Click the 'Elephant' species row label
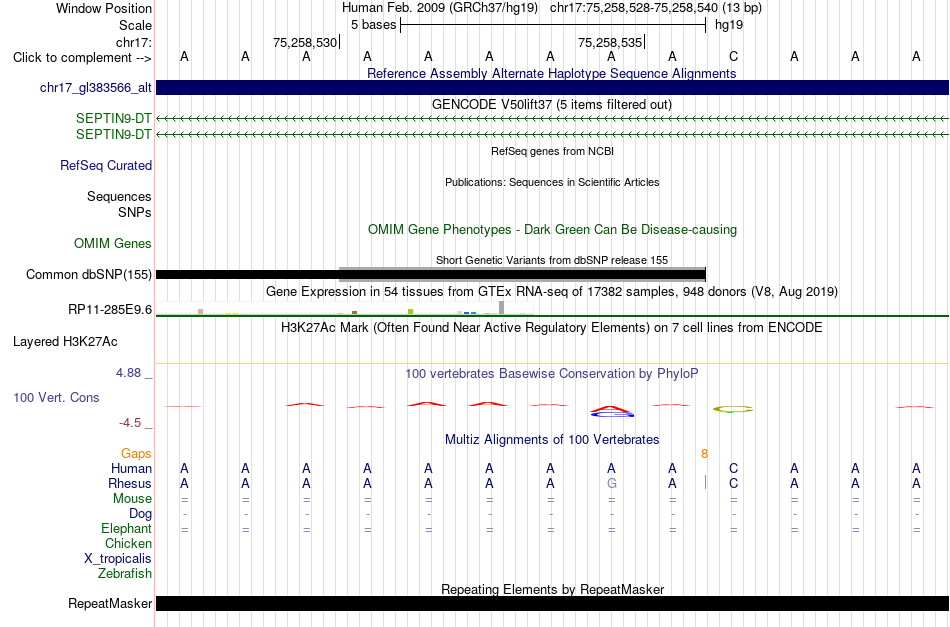 point(127,528)
